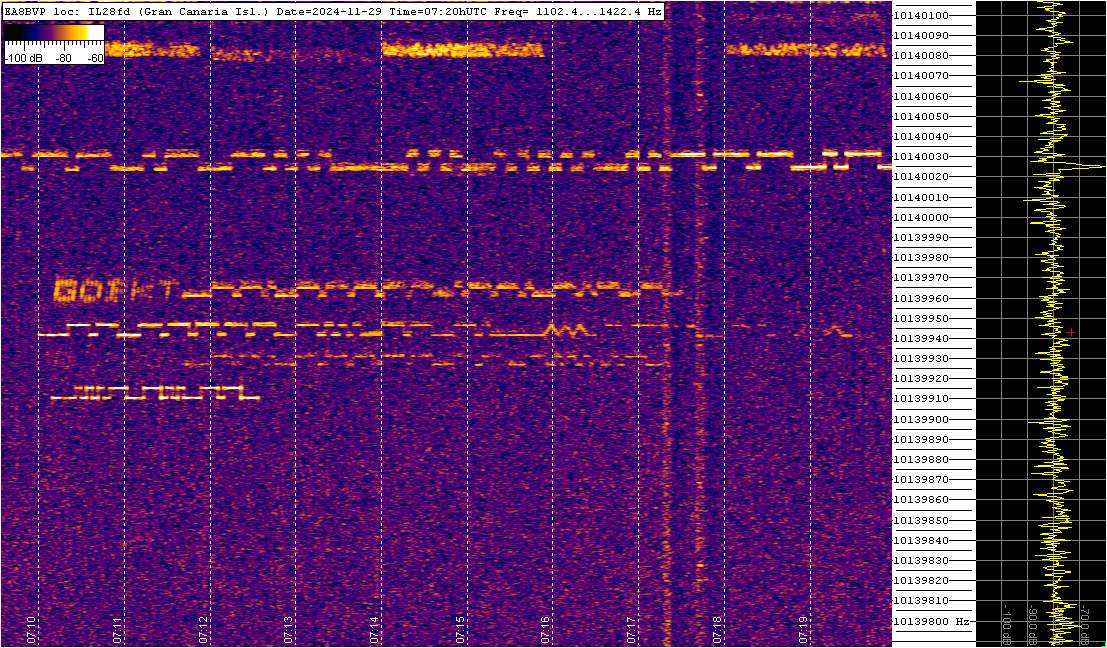Screen dimensions: 1107x648
Task: Click the Hellschreiber letters signal near 10139965
Action: click(x=114, y=290)
